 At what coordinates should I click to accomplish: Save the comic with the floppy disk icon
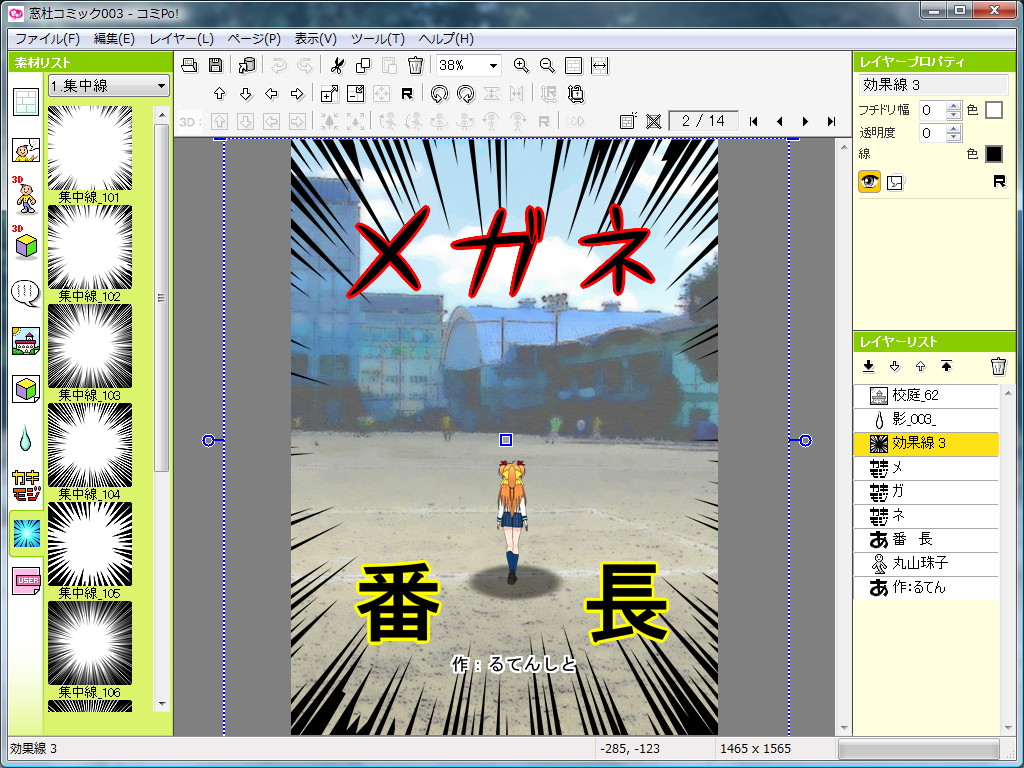[x=216, y=65]
